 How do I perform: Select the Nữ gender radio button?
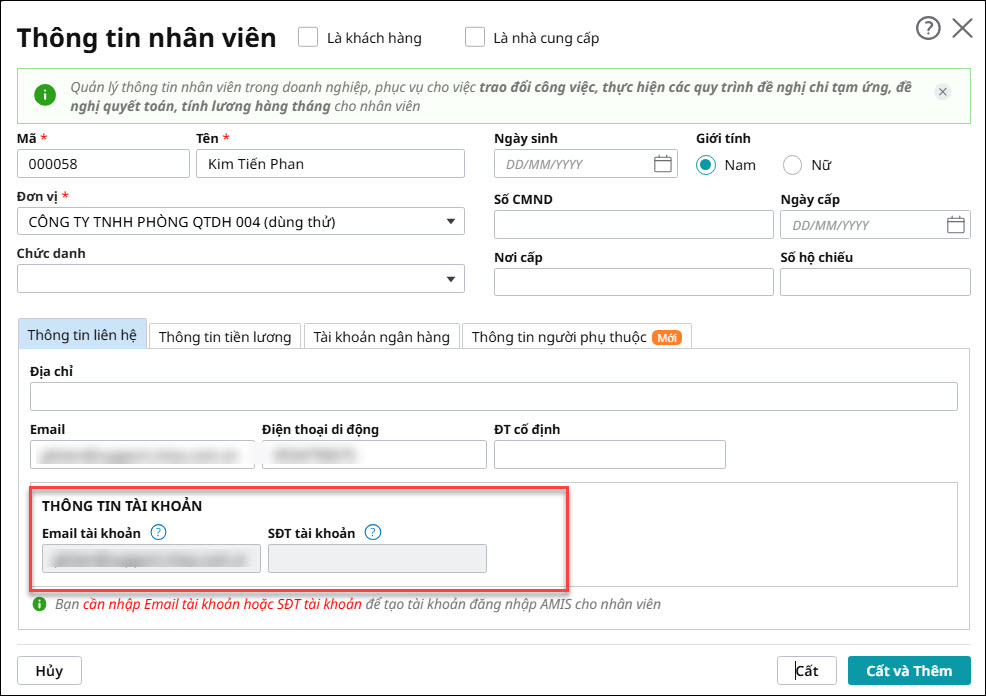coord(792,165)
